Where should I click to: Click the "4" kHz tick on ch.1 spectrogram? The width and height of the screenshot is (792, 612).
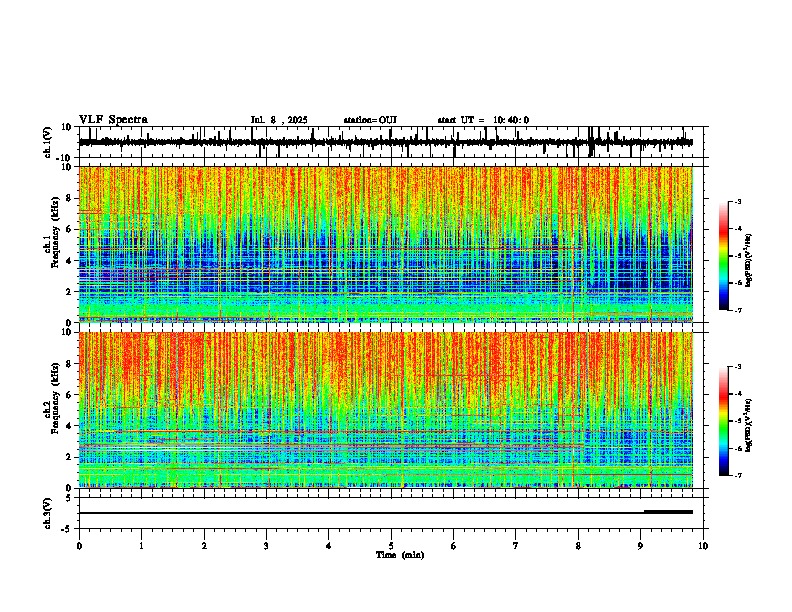coord(70,261)
